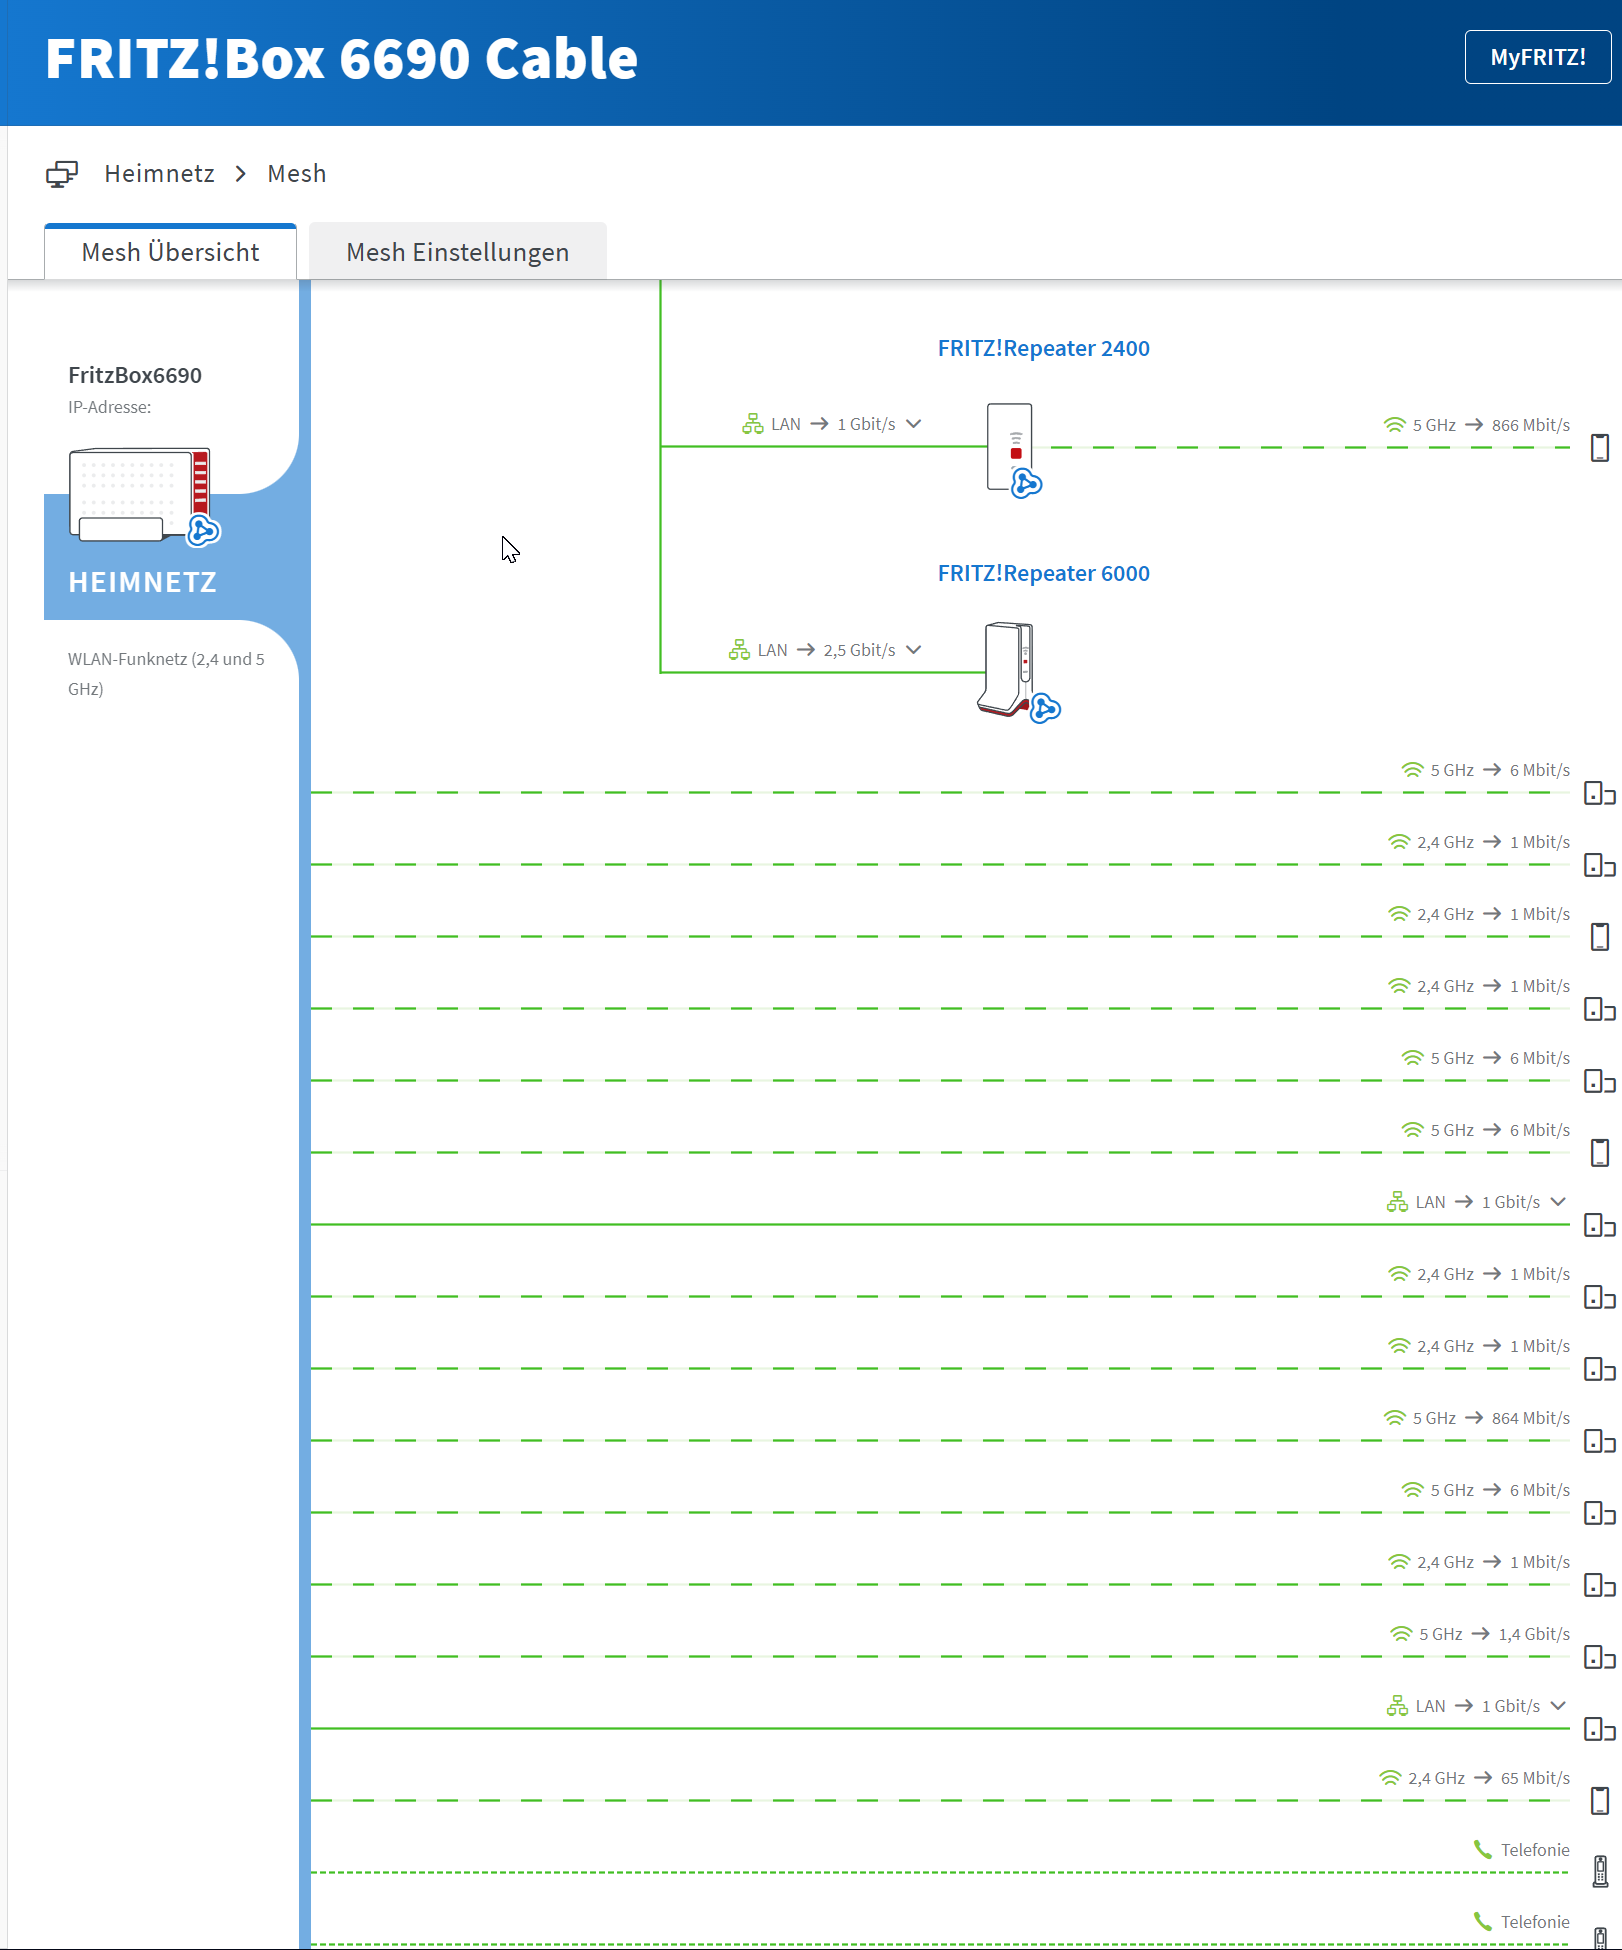Click the mesh badge on FRITZ!Repeater 2400
Screen dimensions: 1622x1950
[1027, 484]
